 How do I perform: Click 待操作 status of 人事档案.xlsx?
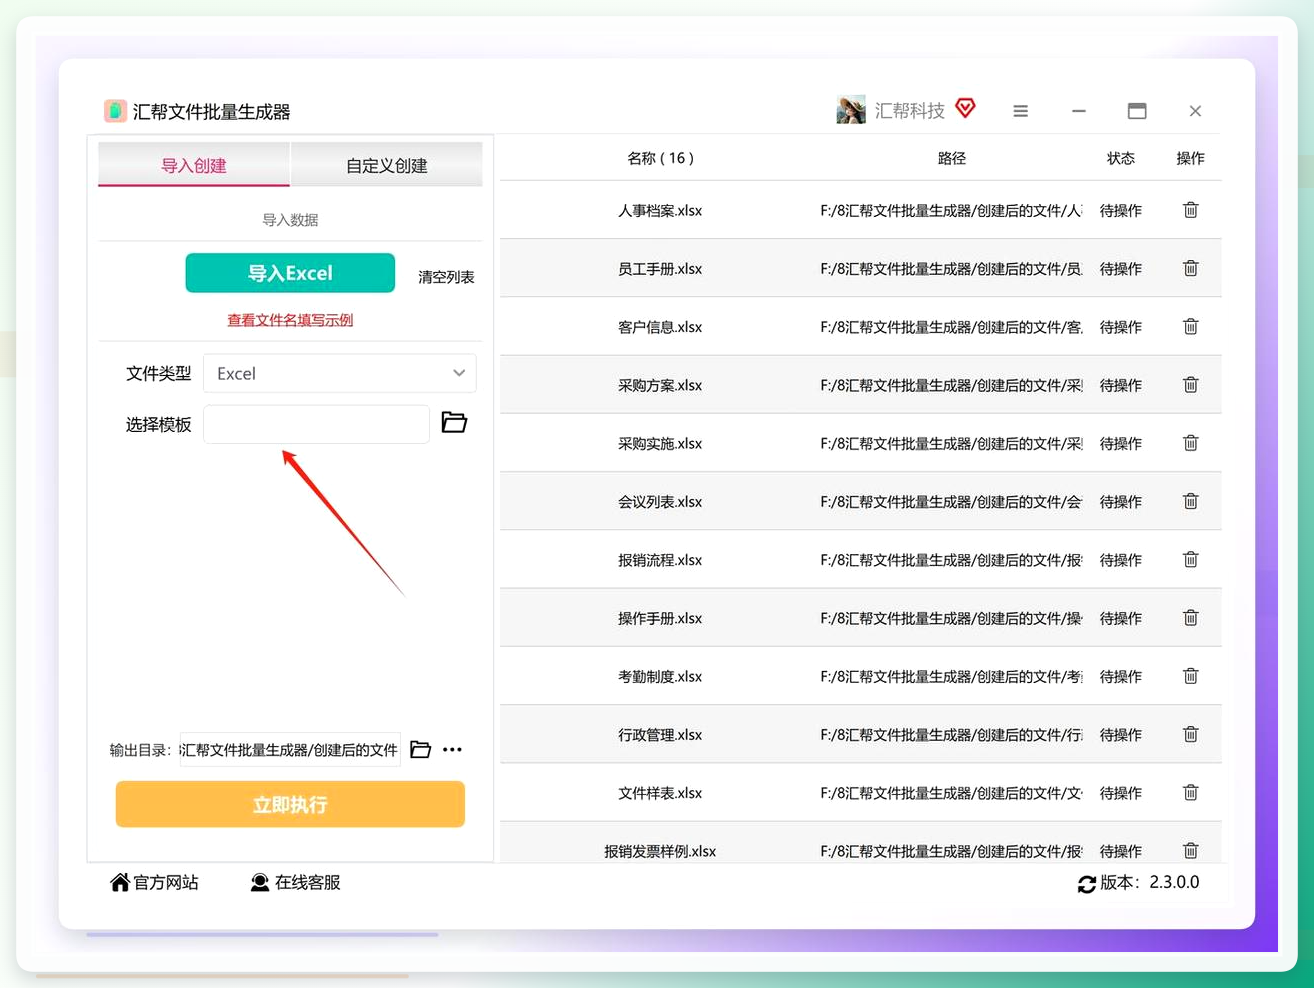[1121, 210]
